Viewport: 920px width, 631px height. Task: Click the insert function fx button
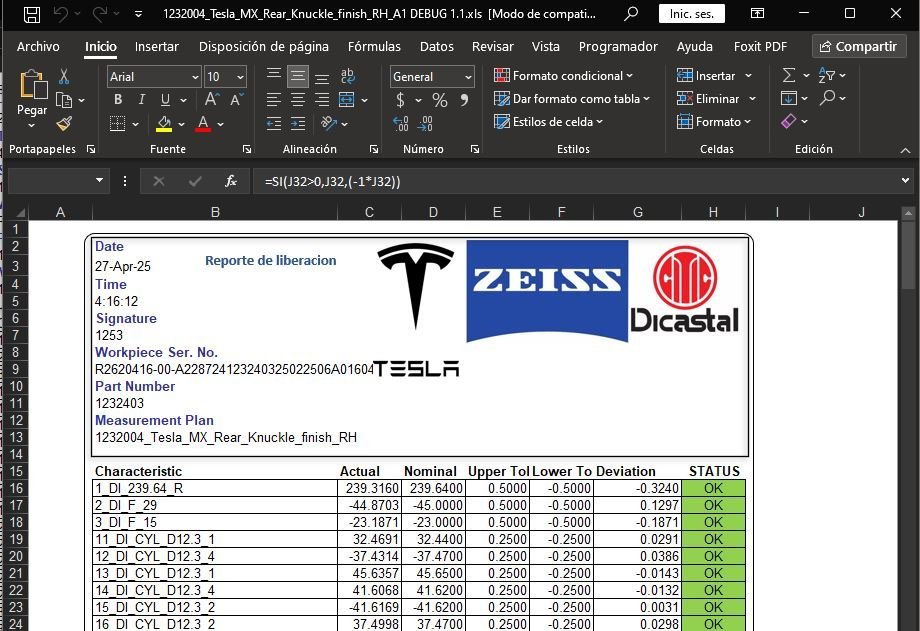[x=231, y=181]
